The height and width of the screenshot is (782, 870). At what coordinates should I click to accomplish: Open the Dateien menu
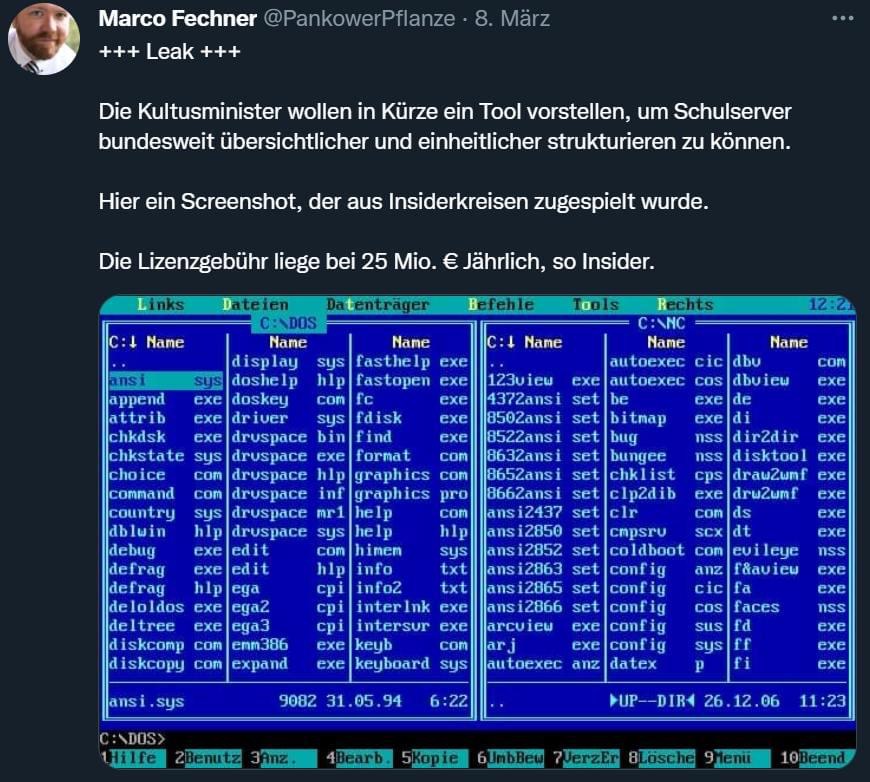point(255,305)
